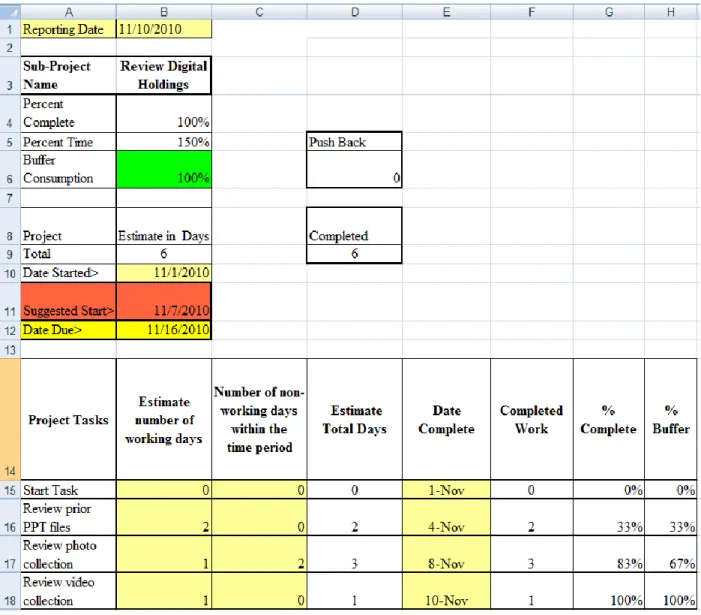Viewport: 701px width, 615px height.
Task: Select column B header
Action: point(164,12)
